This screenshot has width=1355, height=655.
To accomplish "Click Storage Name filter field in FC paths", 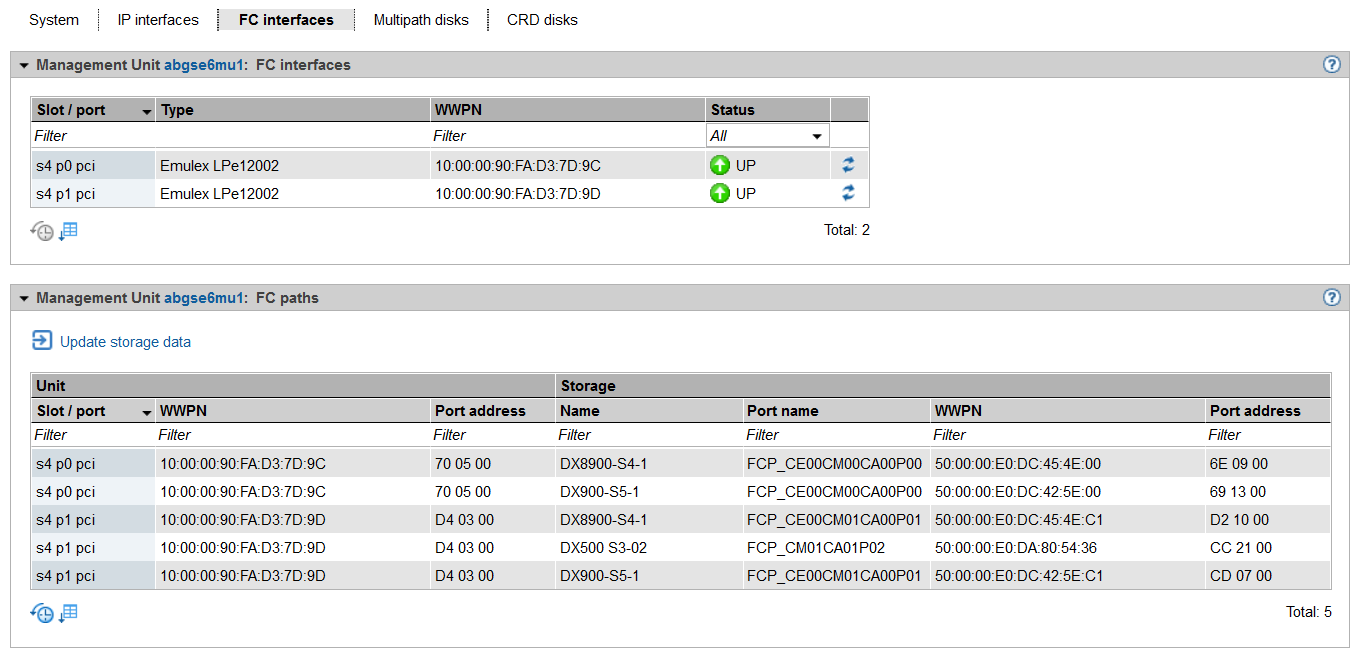I will point(648,435).
